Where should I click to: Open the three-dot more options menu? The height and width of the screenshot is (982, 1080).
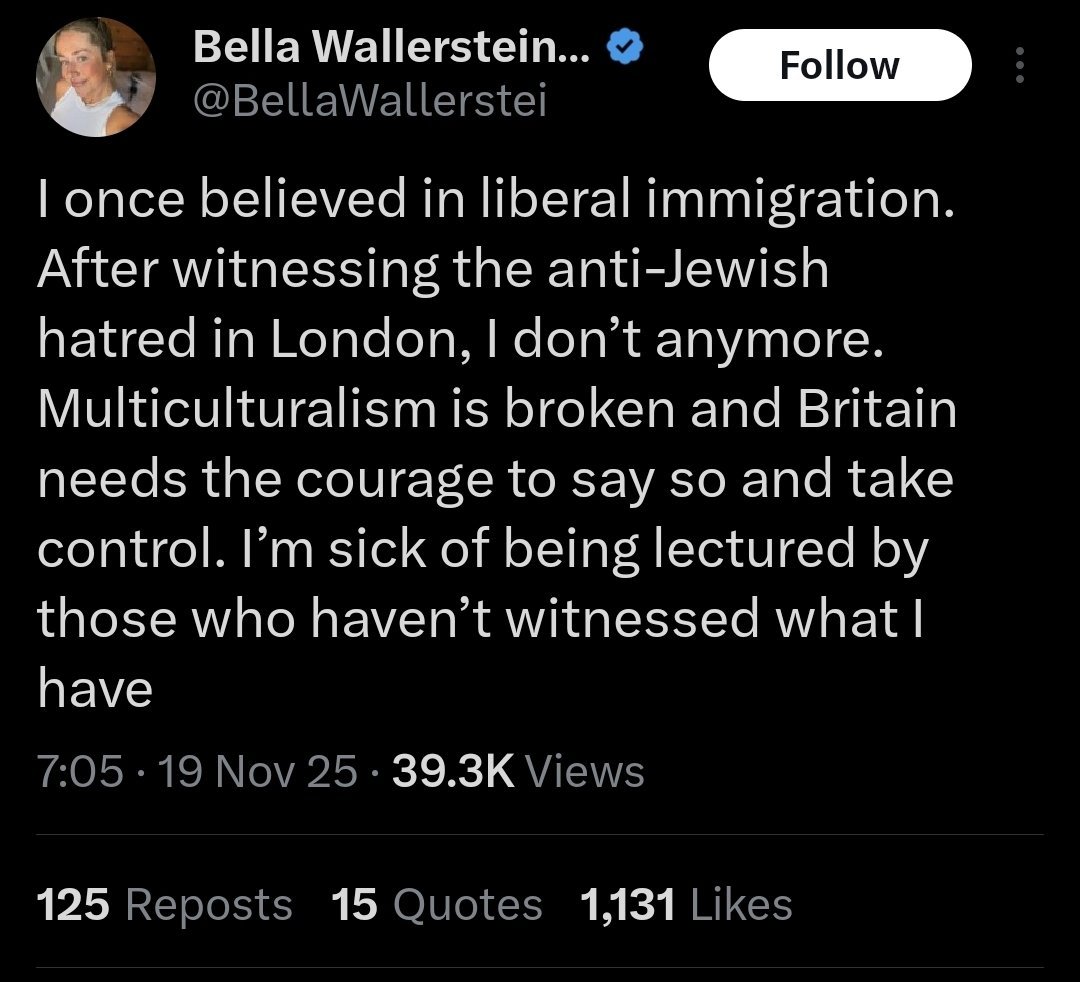(x=1020, y=66)
